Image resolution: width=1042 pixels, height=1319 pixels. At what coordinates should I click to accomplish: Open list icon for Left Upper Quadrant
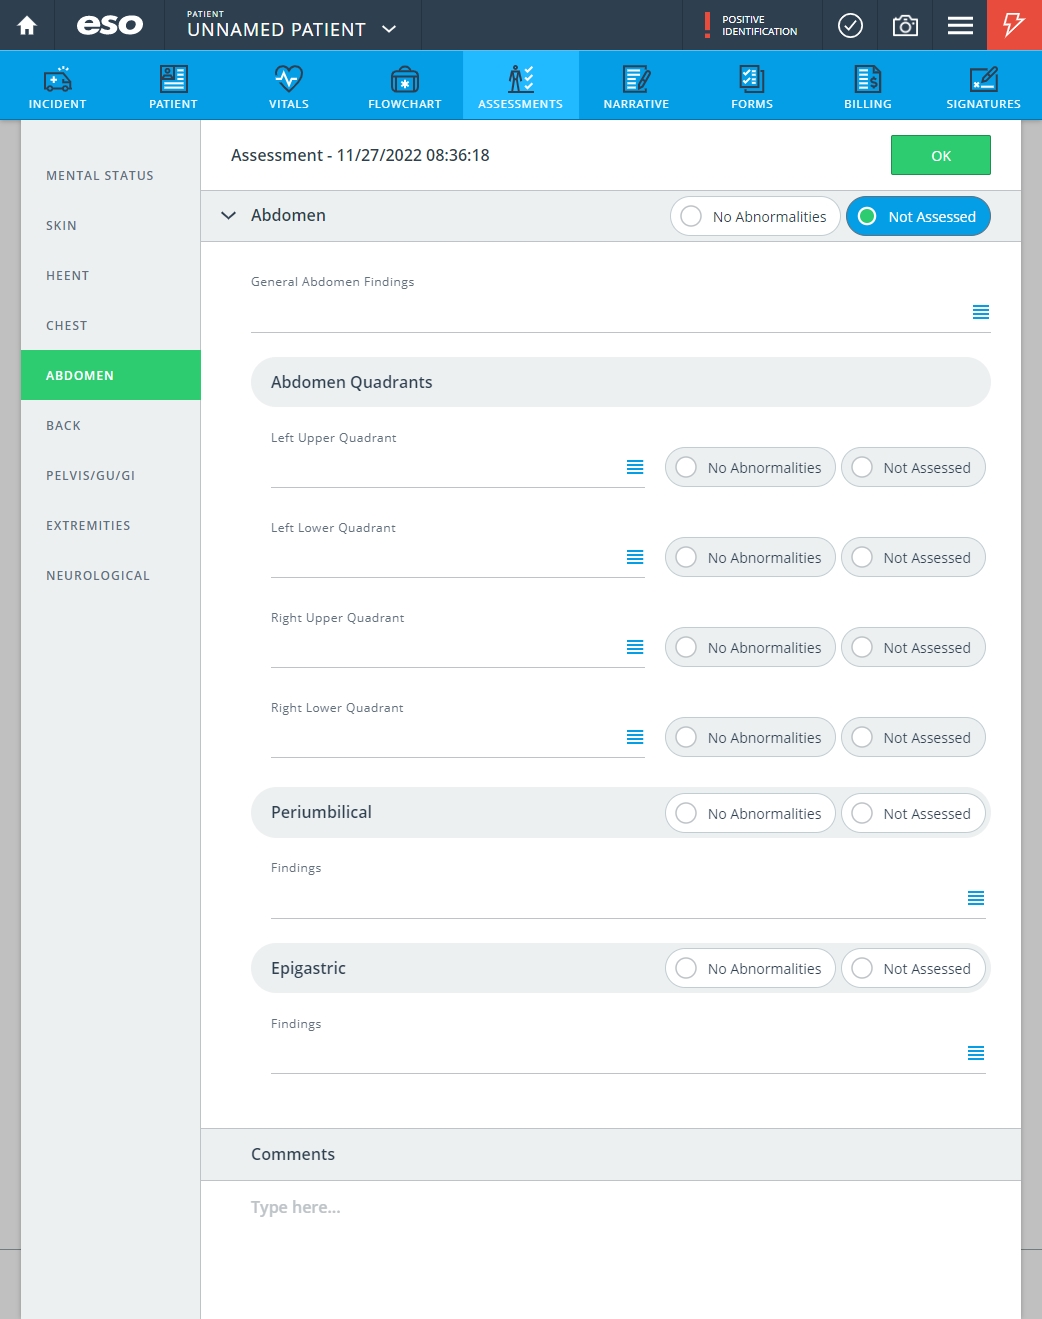coord(635,467)
